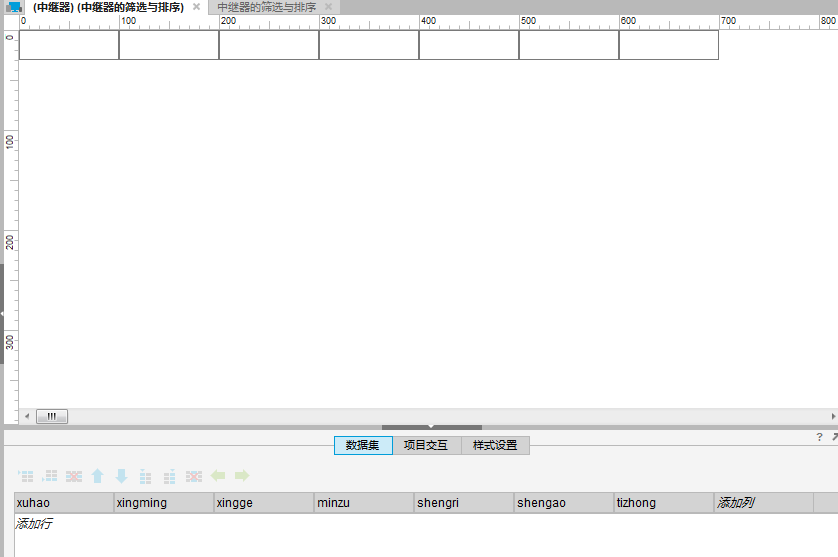Click the move column right green arrow
Viewport: 838px width, 557px height.
tap(242, 475)
